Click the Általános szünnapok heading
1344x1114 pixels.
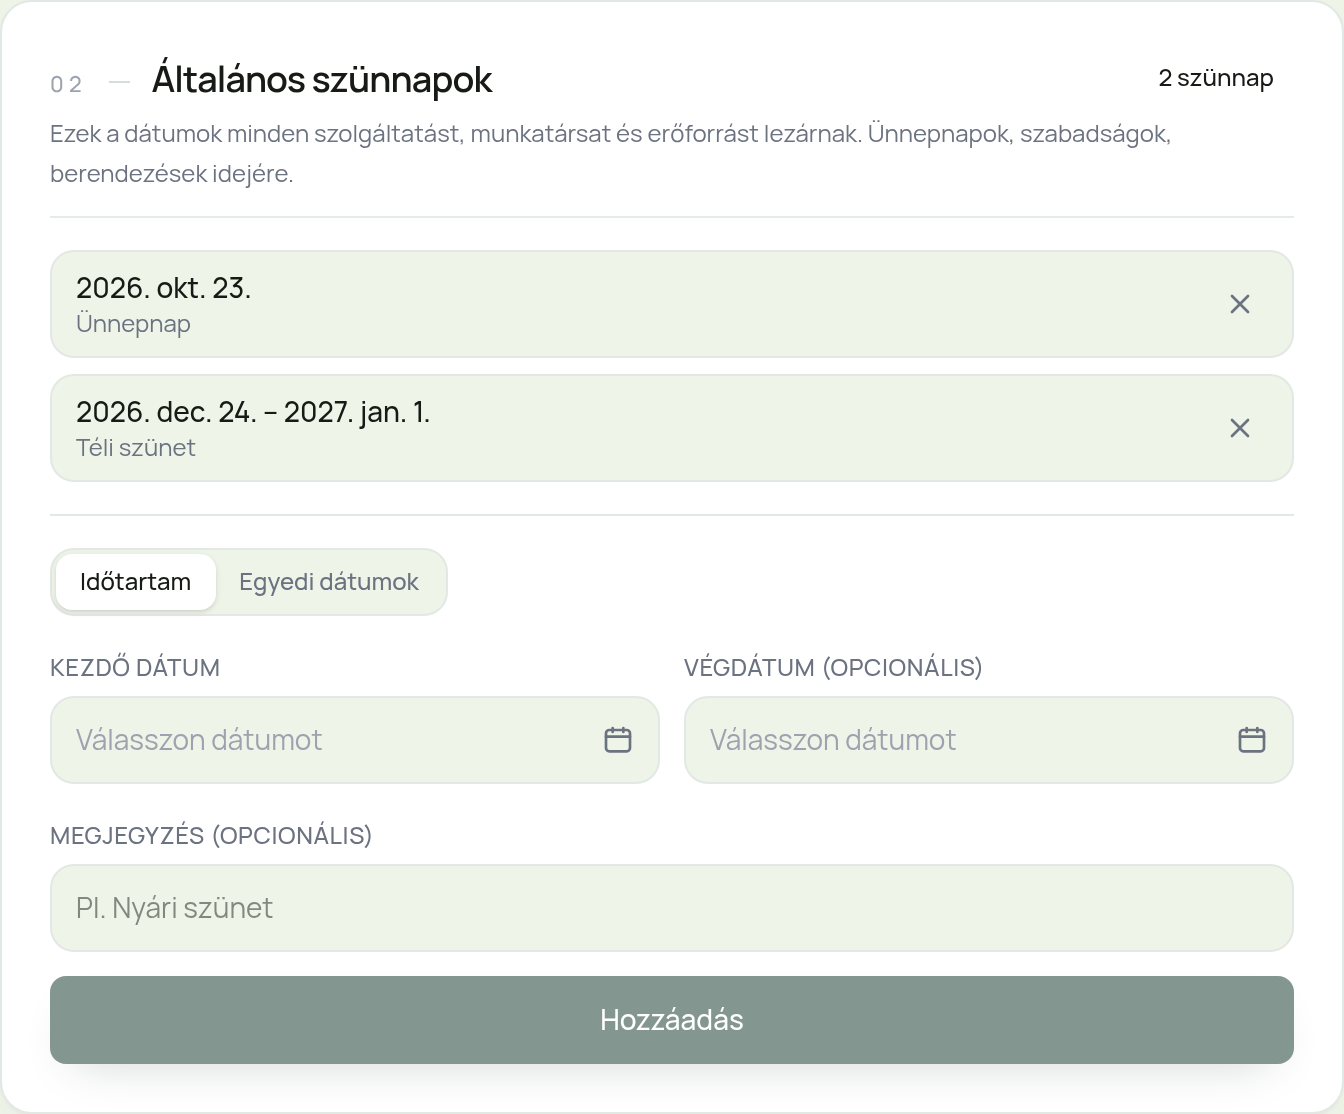point(322,80)
